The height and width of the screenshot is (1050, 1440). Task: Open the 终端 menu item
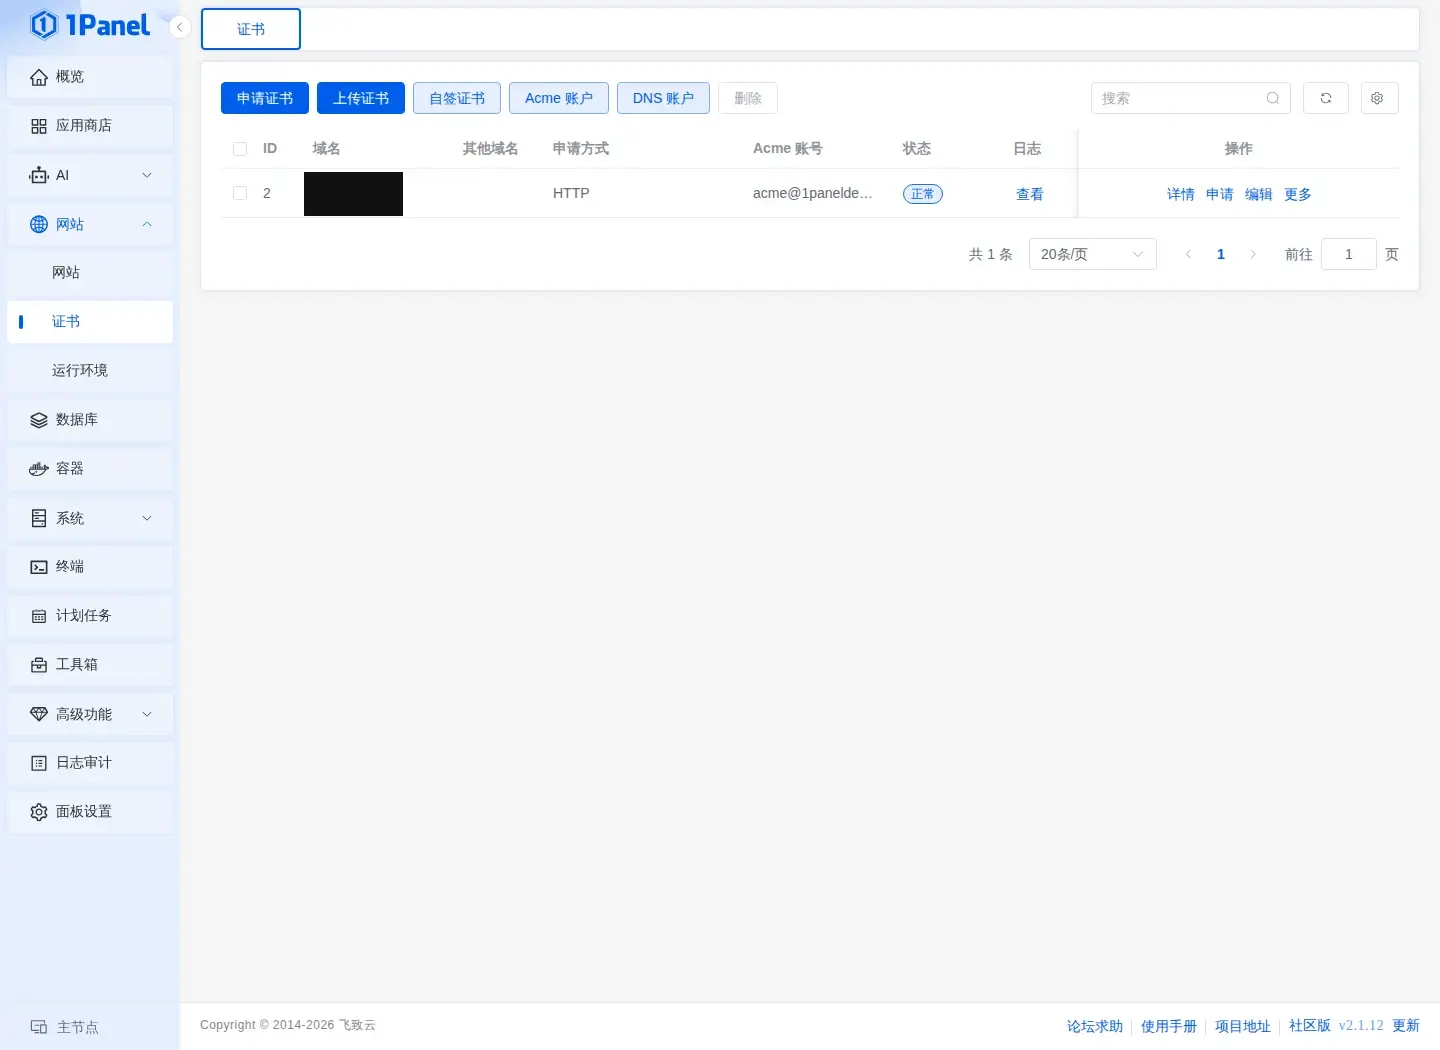point(90,567)
